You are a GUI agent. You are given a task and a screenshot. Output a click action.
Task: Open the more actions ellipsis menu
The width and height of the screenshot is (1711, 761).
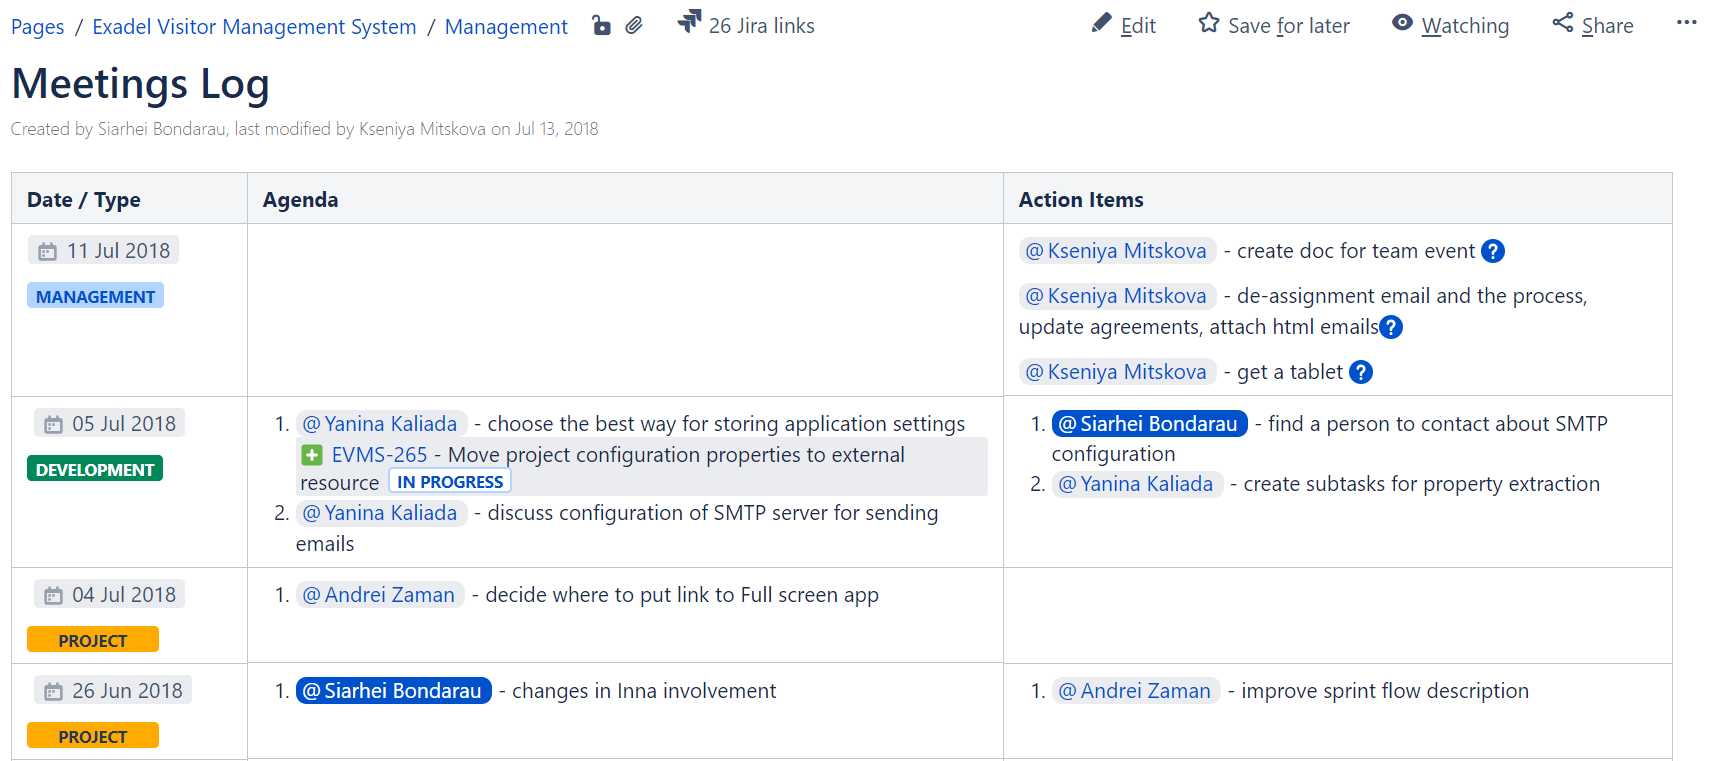(1686, 23)
